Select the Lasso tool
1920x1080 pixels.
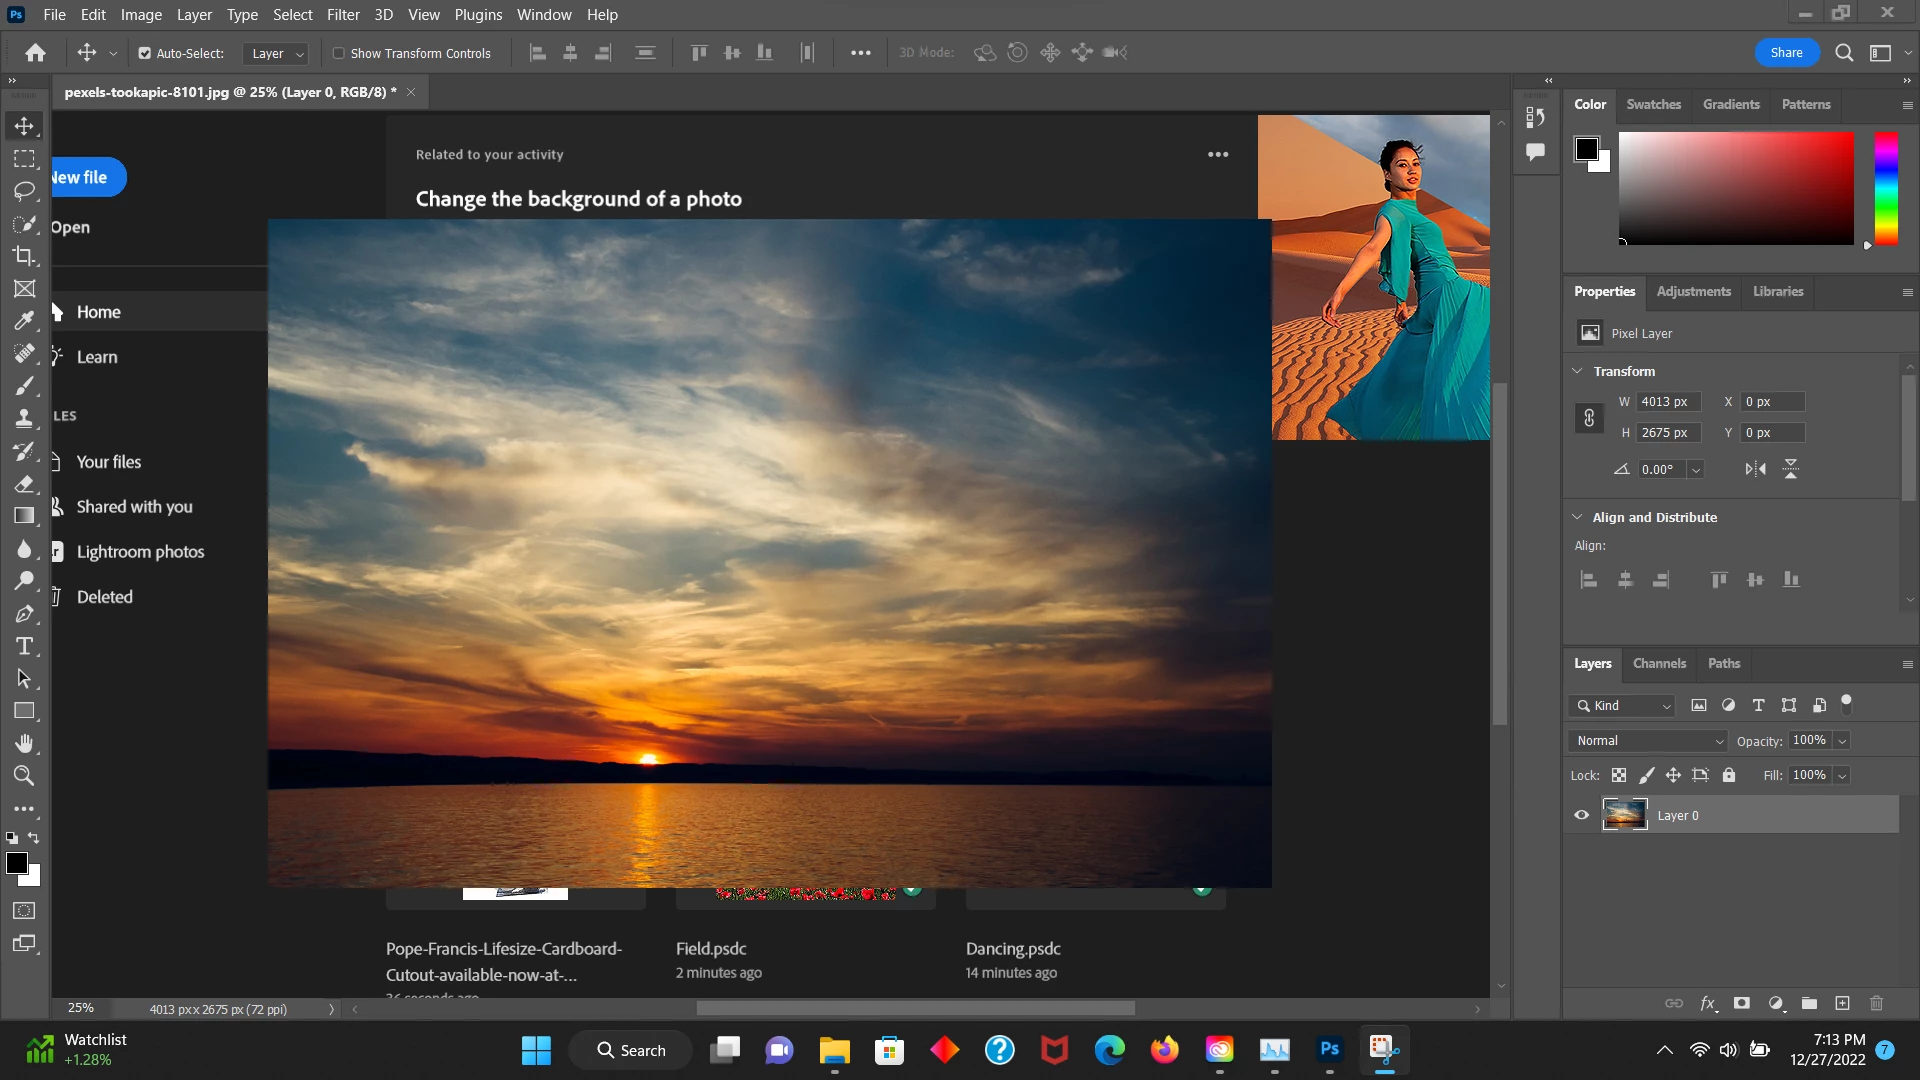pos(24,190)
